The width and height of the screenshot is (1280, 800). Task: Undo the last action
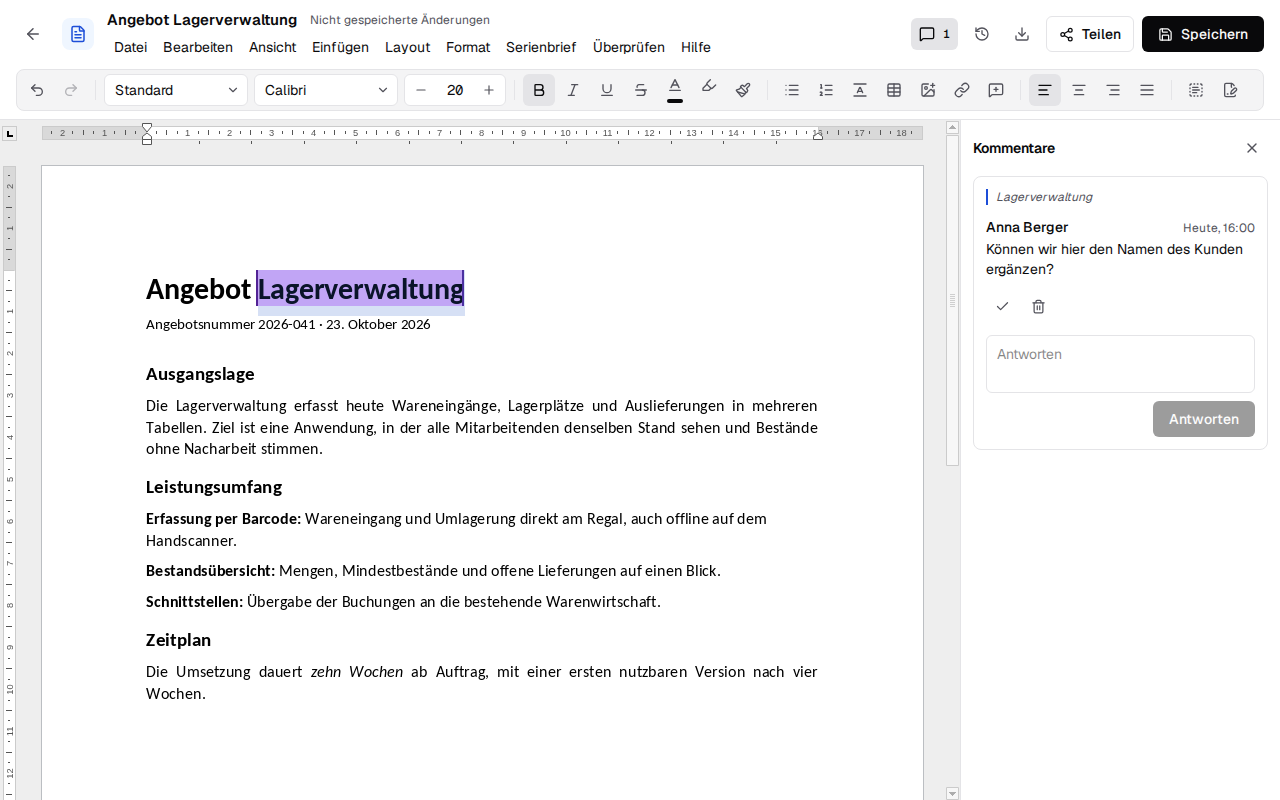(37, 90)
